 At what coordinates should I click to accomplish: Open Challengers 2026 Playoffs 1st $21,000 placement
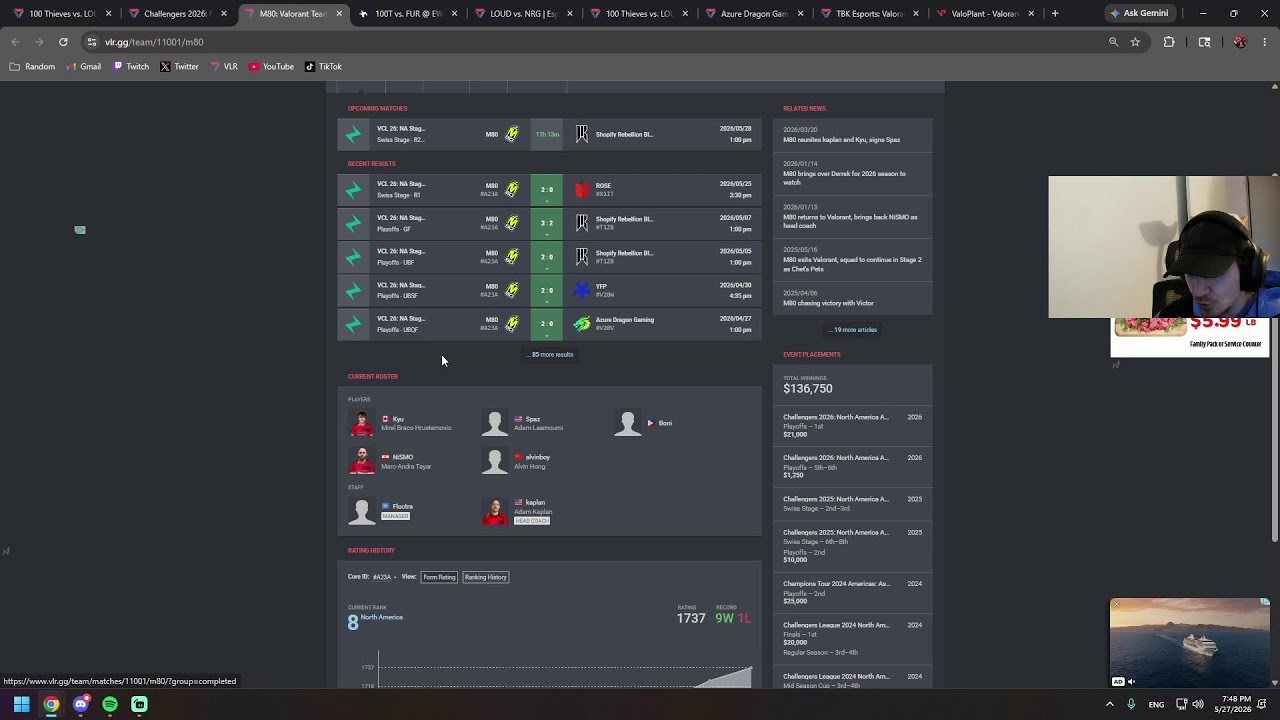pyautogui.click(x=852, y=426)
